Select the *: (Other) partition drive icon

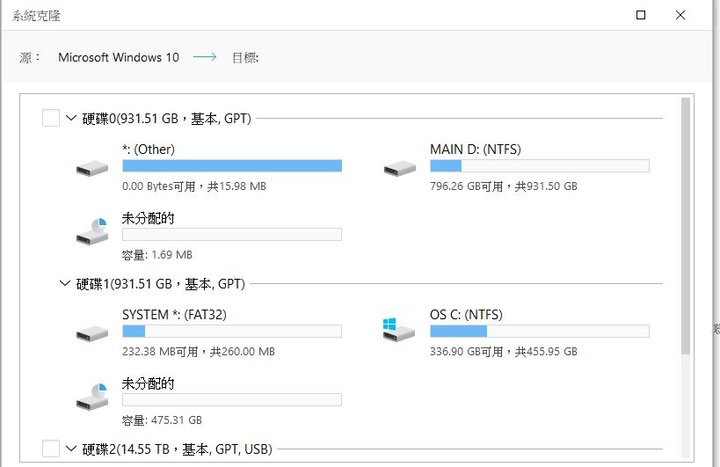click(92, 168)
